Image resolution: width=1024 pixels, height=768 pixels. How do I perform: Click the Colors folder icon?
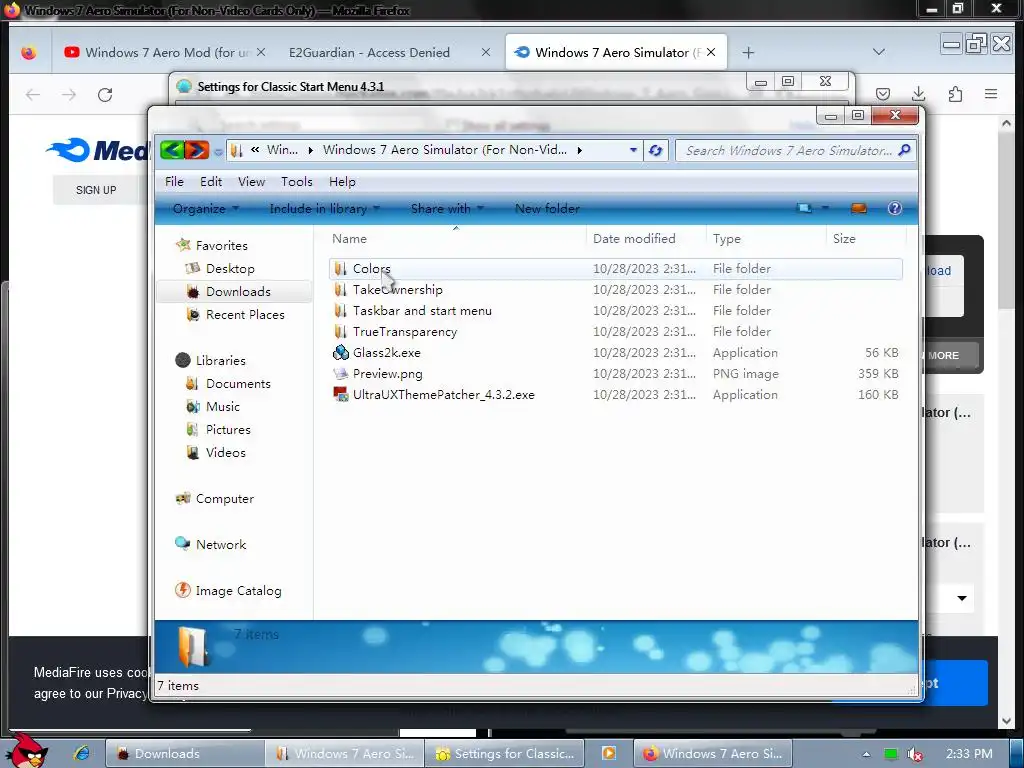pos(340,268)
